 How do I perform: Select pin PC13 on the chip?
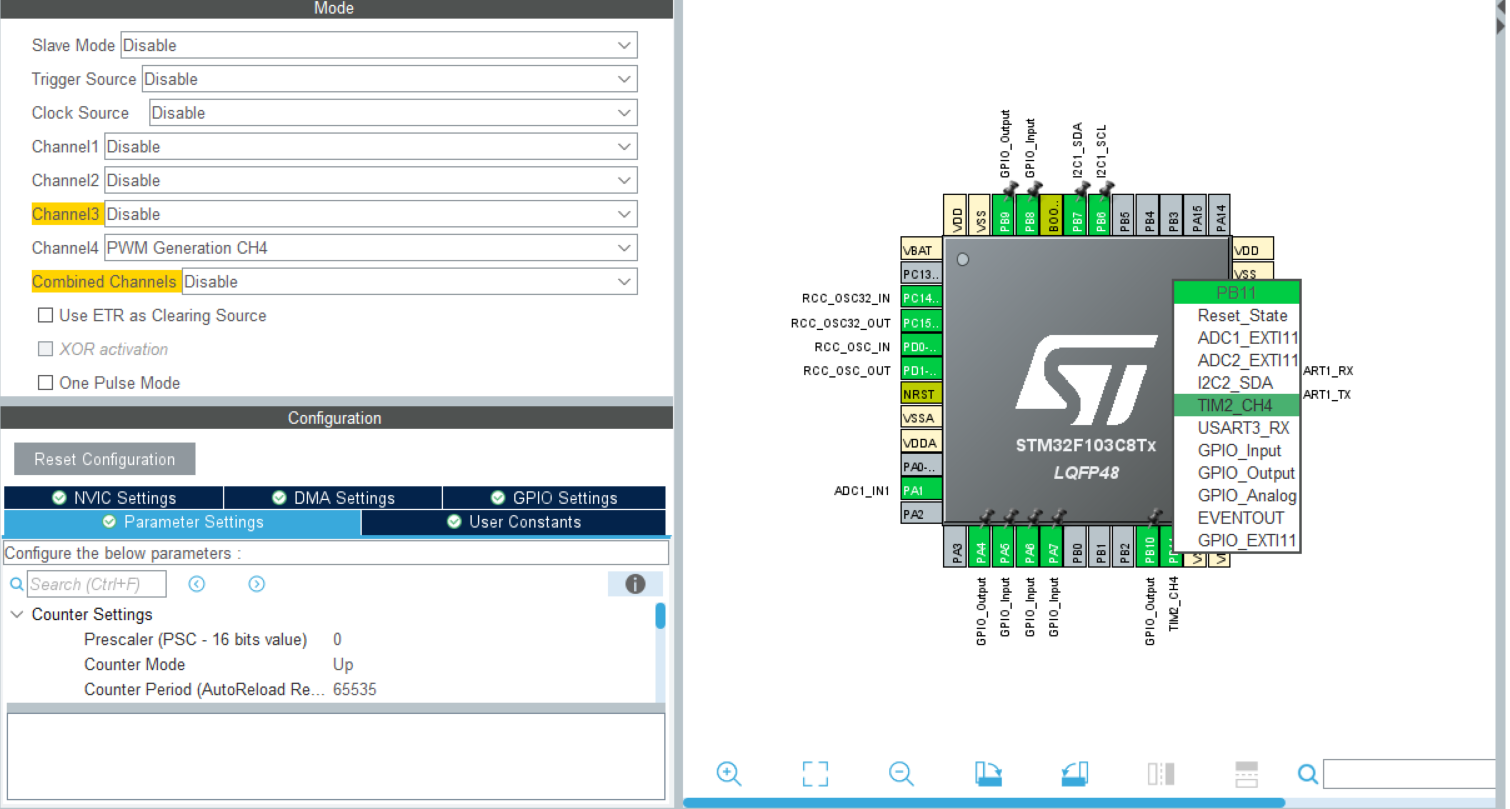coord(921,274)
